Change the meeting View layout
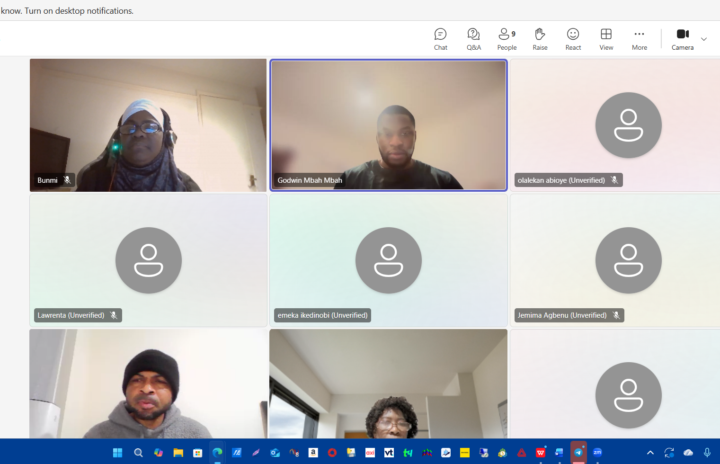Viewport: 720px width, 464px height. click(x=606, y=39)
